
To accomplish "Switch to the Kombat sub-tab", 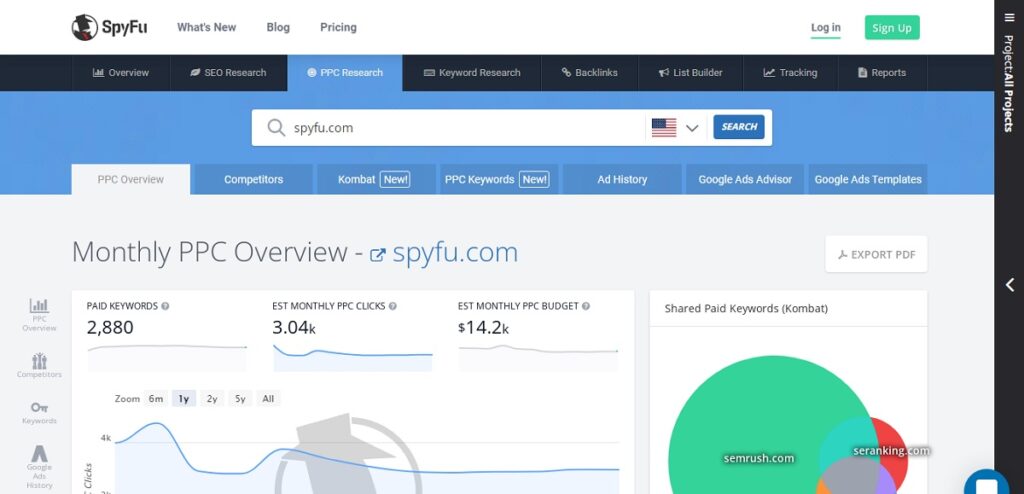I will (x=376, y=179).
